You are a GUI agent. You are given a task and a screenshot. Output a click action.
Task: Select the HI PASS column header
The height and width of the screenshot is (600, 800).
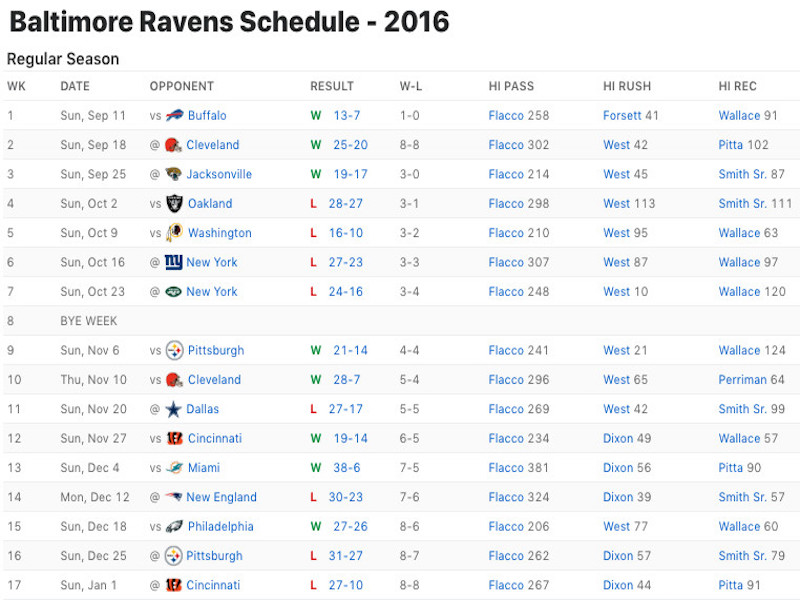coord(511,86)
